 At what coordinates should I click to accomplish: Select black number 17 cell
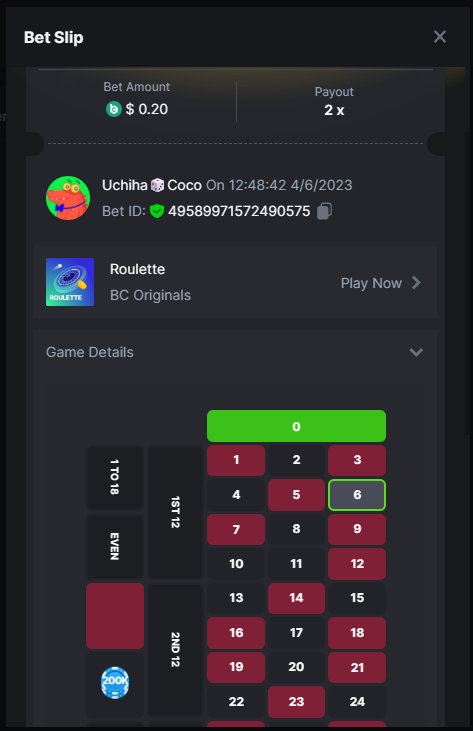(x=296, y=633)
